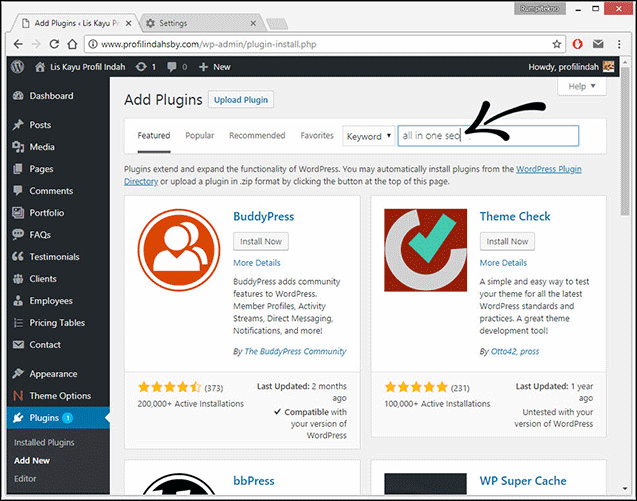This screenshot has width=637, height=501.
Task: Open the WP Super Cache title link
Action: (x=523, y=481)
